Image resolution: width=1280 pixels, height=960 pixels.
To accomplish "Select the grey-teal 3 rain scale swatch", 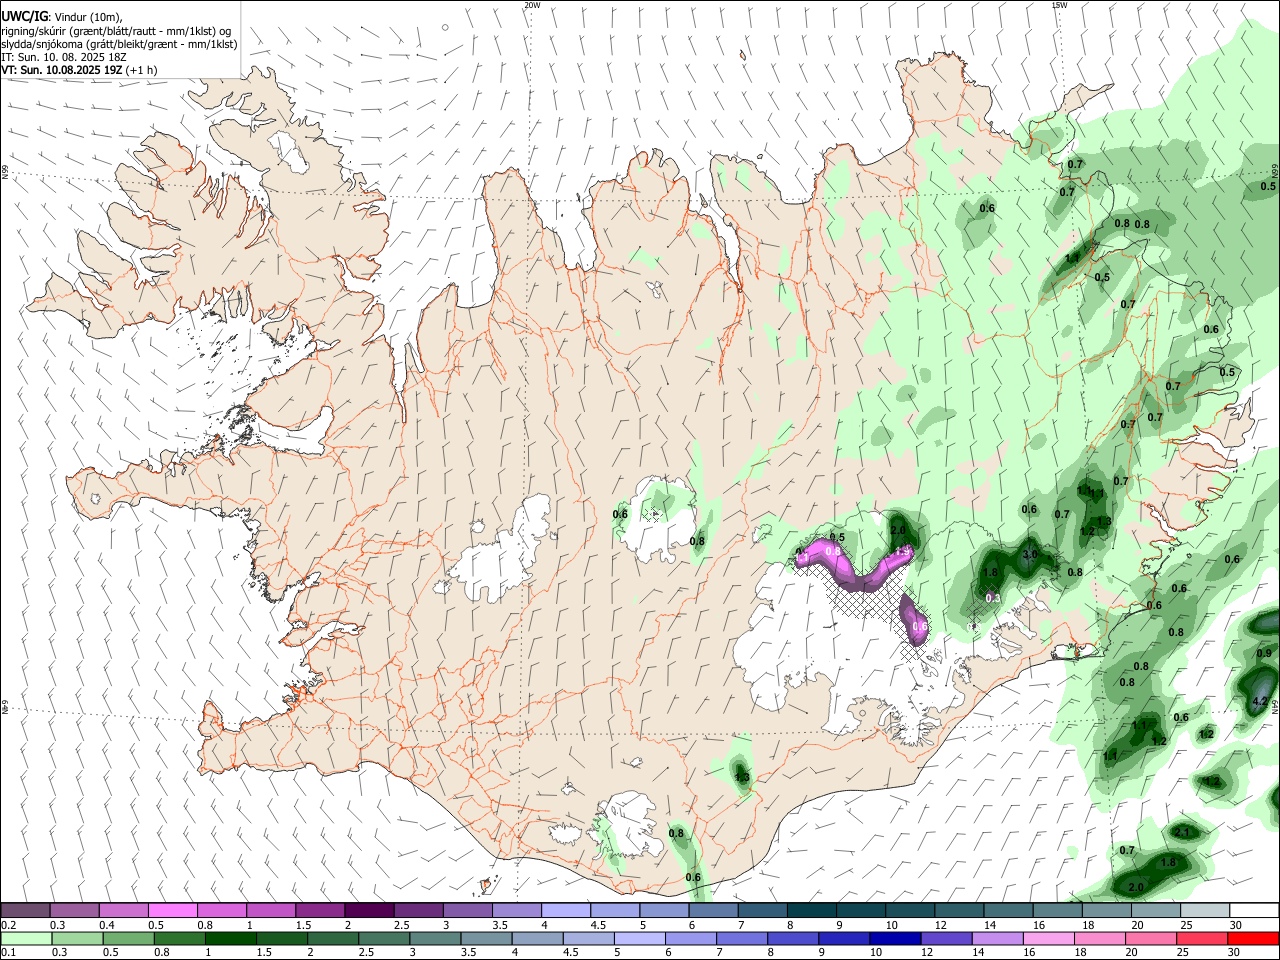I will [x=433, y=938].
